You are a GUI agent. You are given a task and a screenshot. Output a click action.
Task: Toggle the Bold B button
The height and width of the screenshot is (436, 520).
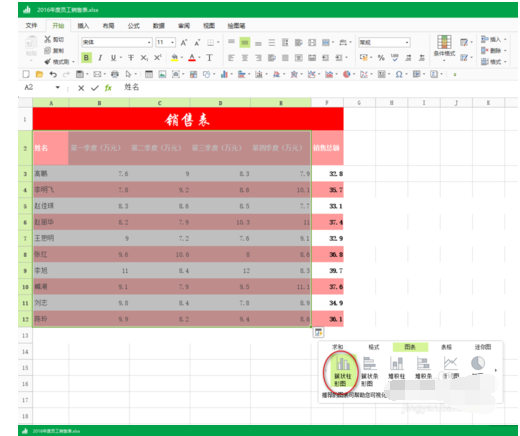86,58
